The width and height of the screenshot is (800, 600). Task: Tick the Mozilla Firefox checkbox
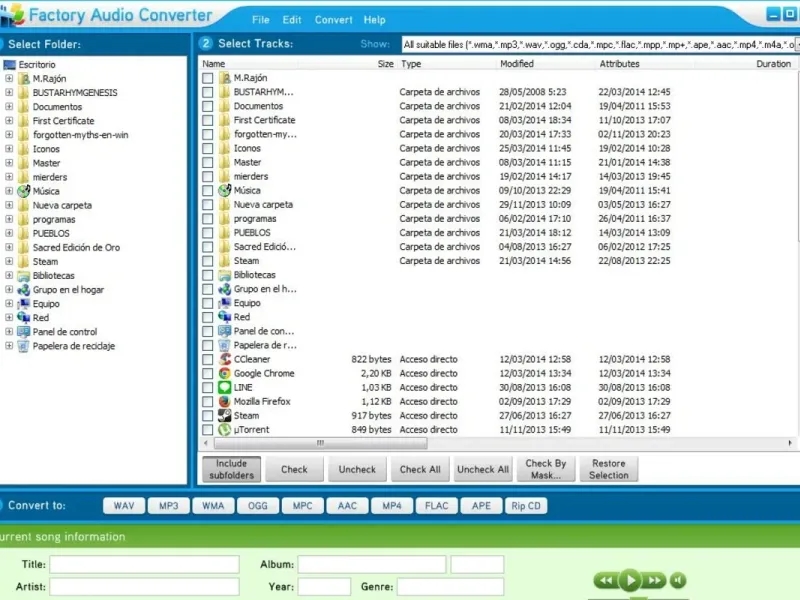208,402
